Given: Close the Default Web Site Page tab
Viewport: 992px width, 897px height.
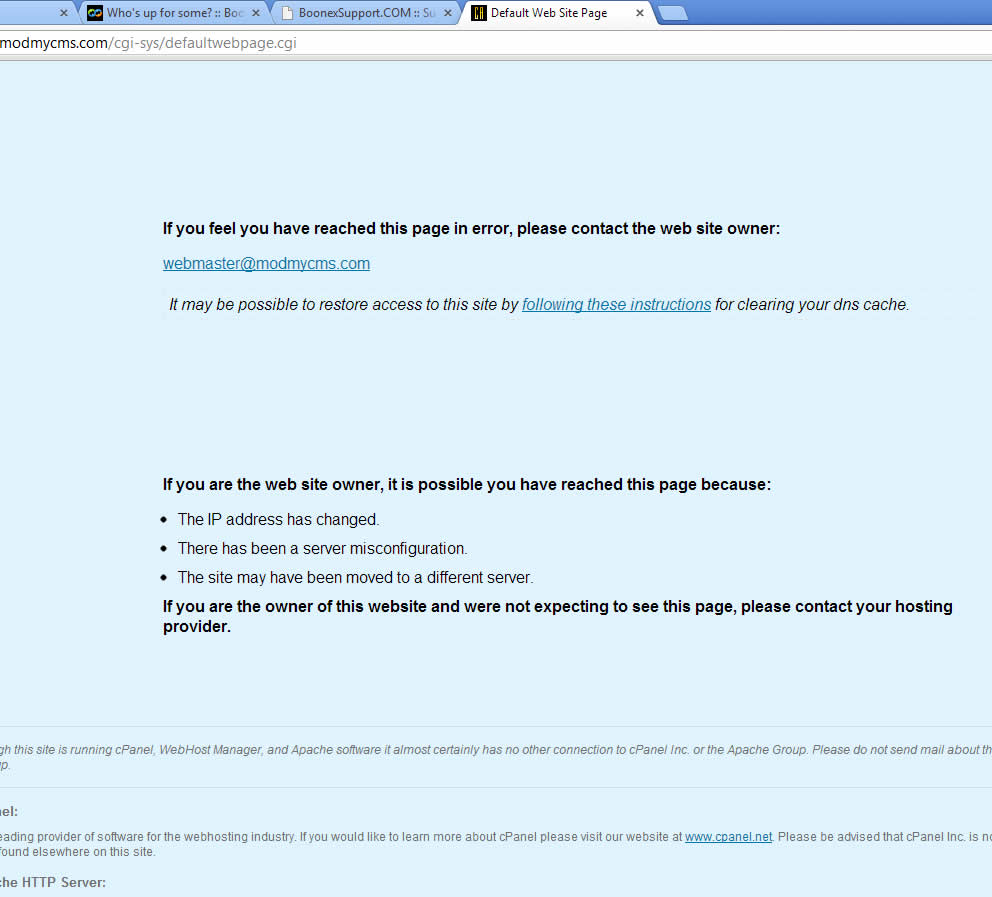Looking at the screenshot, I should [640, 13].
